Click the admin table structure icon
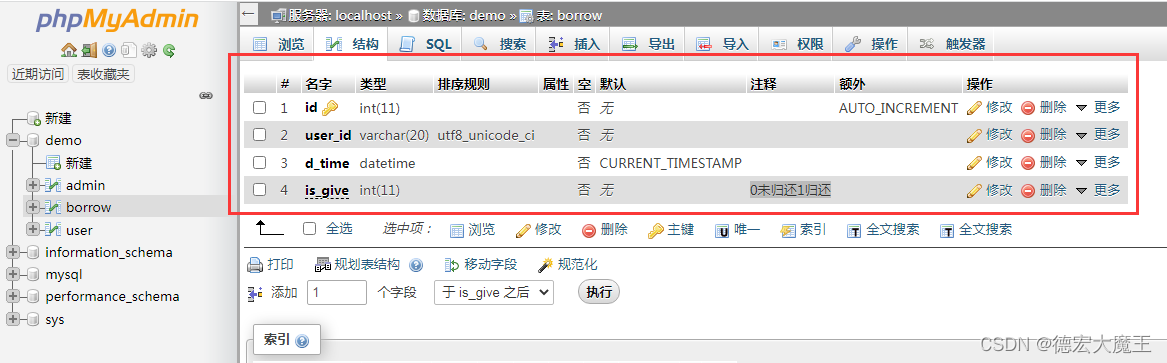This screenshot has height=363, width=1167. (x=53, y=185)
